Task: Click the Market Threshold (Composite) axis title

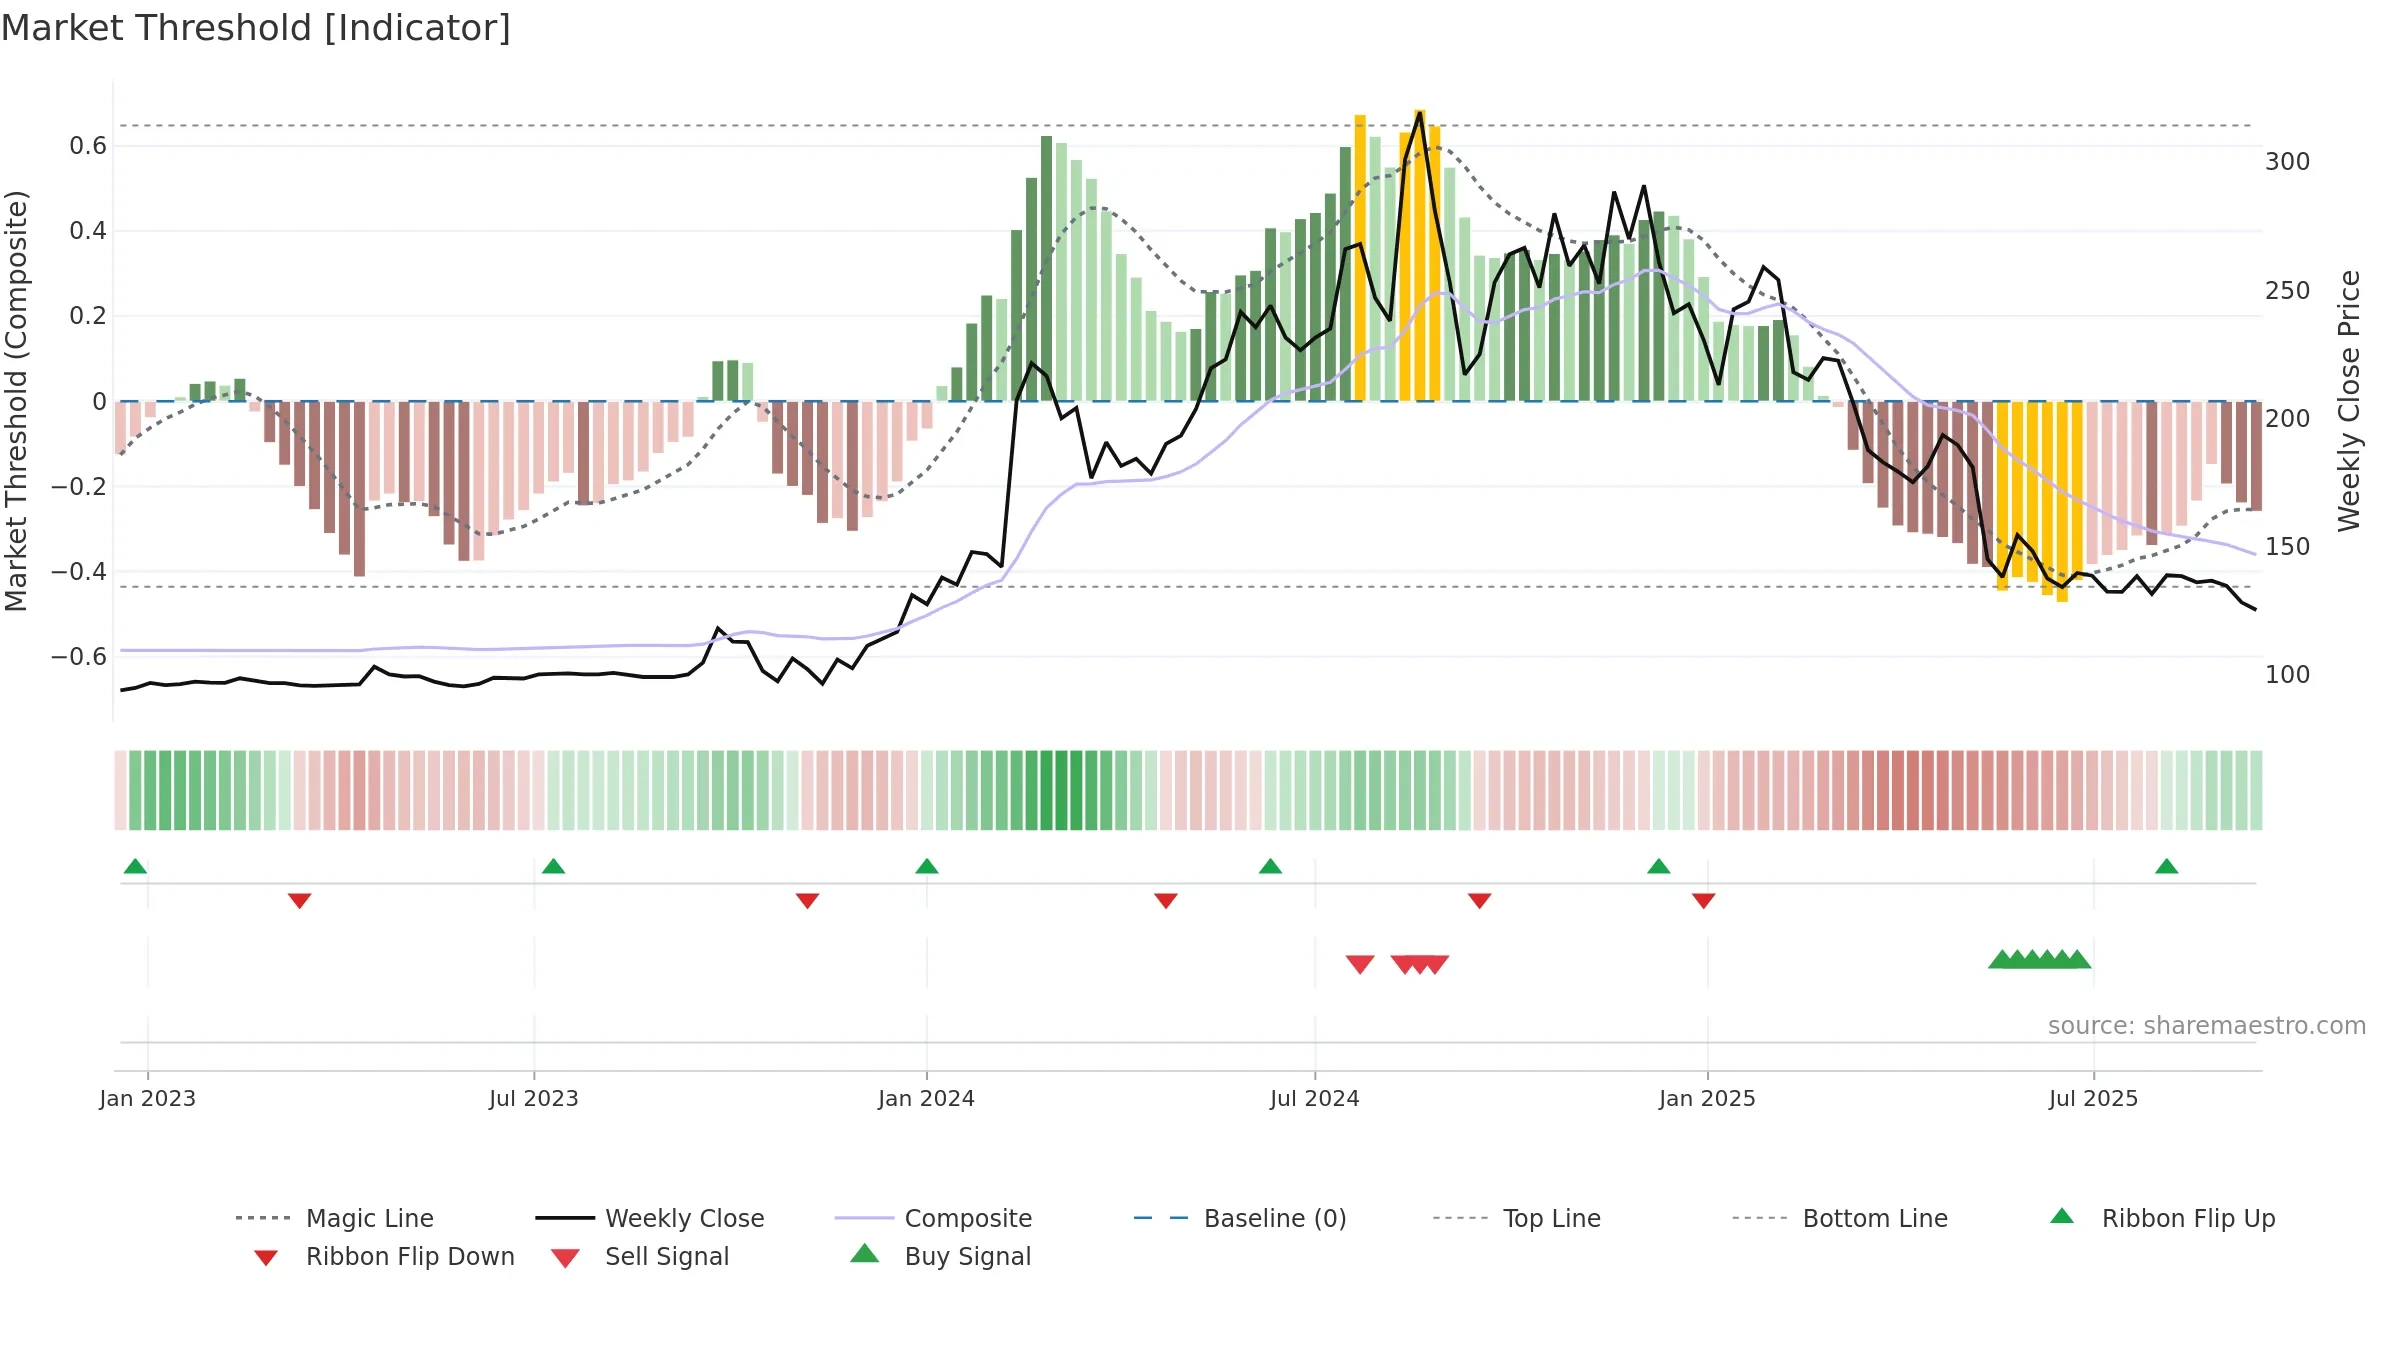Action: pos(16,401)
